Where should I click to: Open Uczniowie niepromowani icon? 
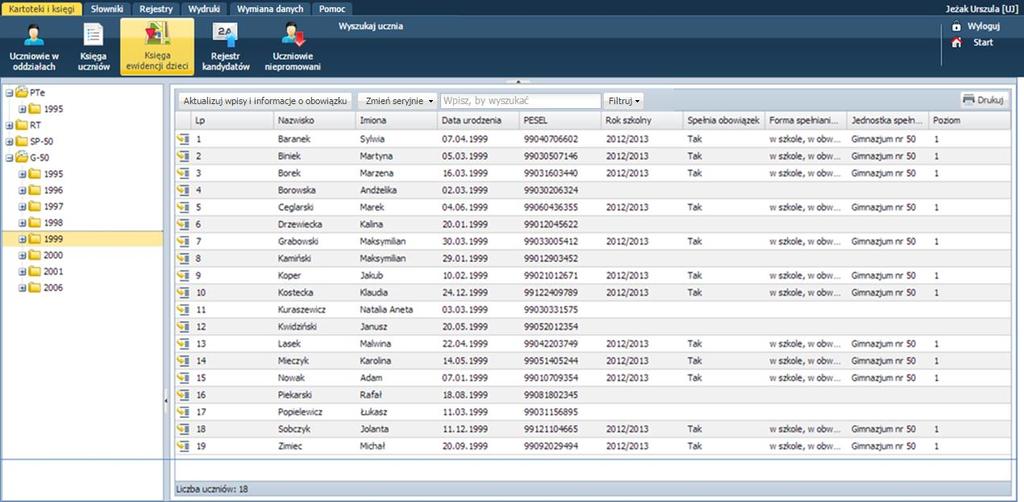point(293,47)
